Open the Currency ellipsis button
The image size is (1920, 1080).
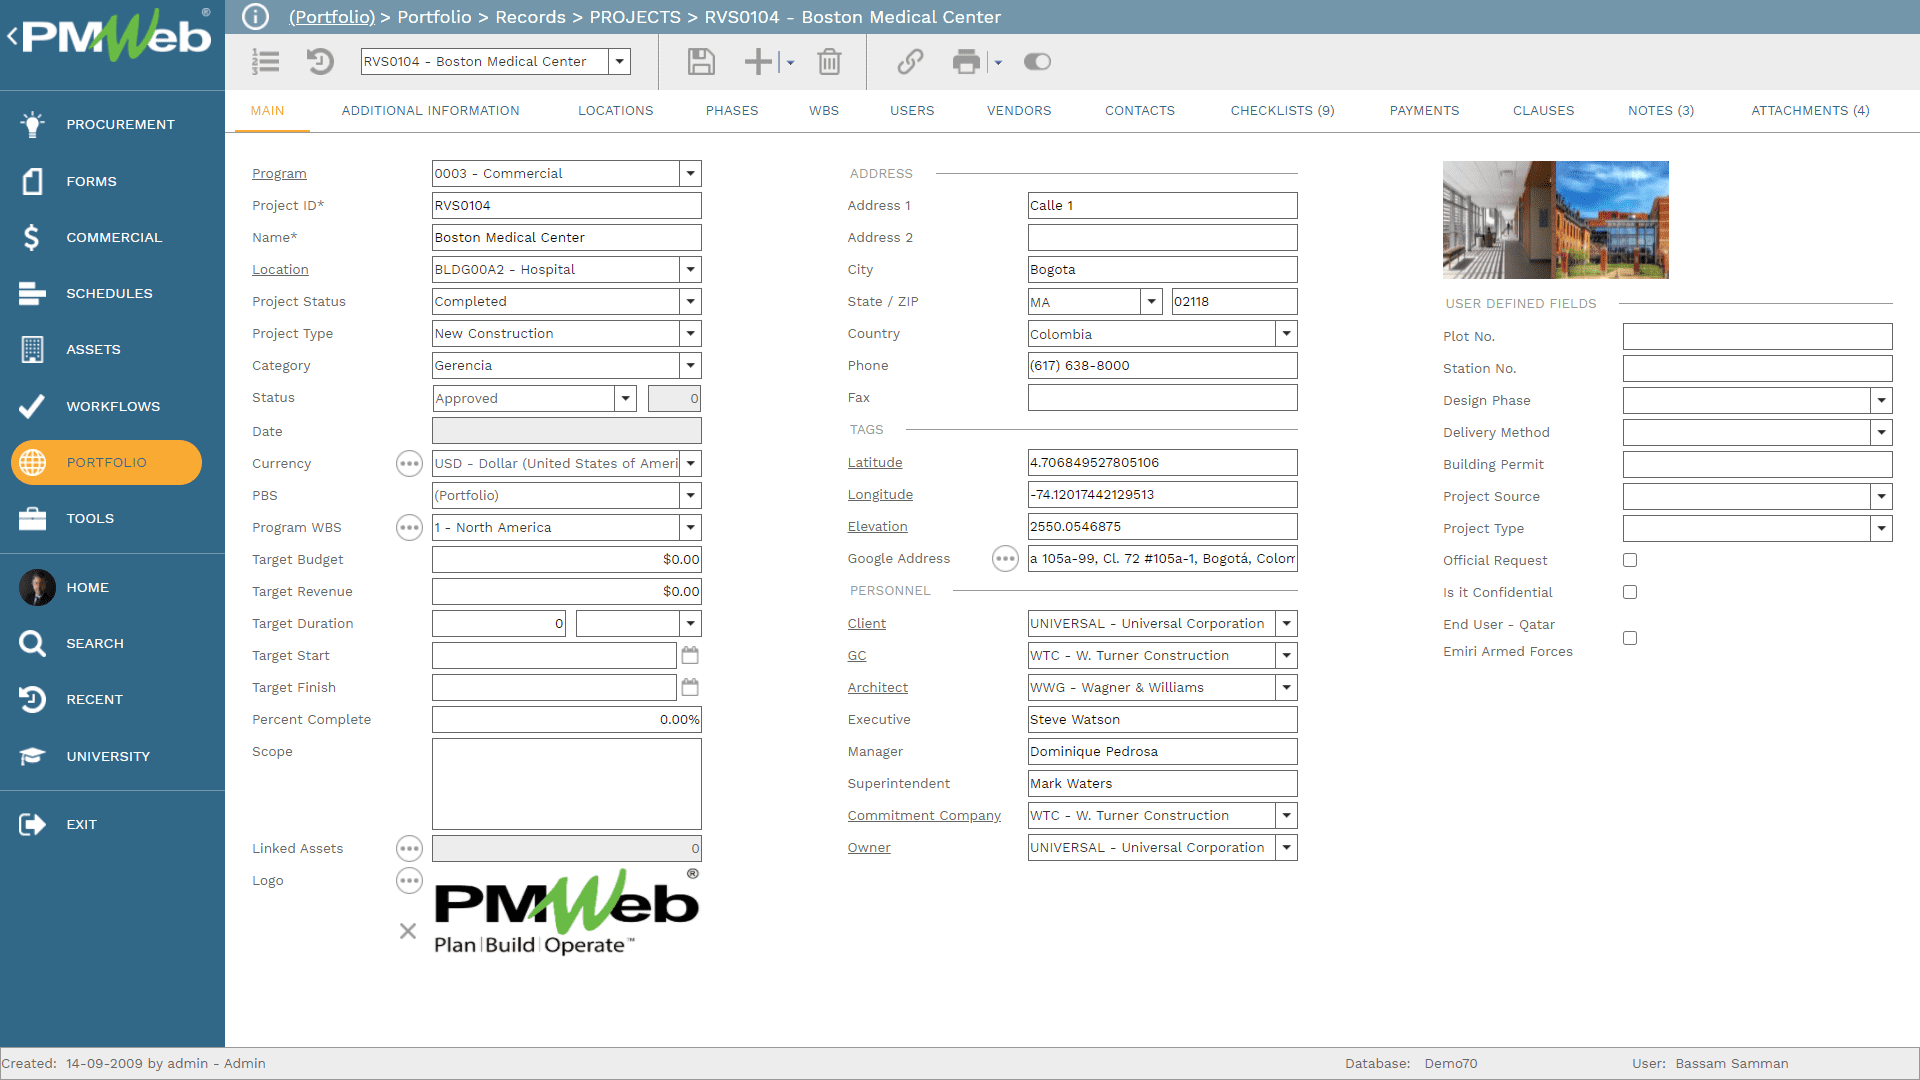pyautogui.click(x=409, y=463)
